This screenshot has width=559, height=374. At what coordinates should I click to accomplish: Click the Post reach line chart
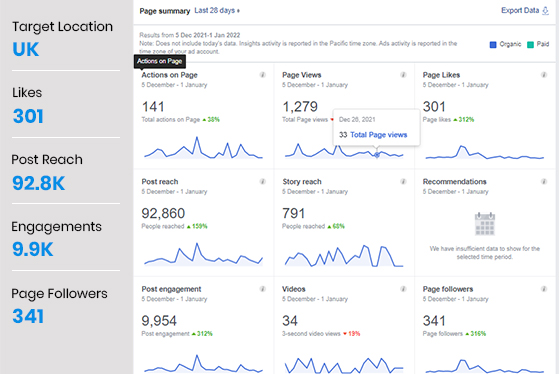[x=203, y=254]
